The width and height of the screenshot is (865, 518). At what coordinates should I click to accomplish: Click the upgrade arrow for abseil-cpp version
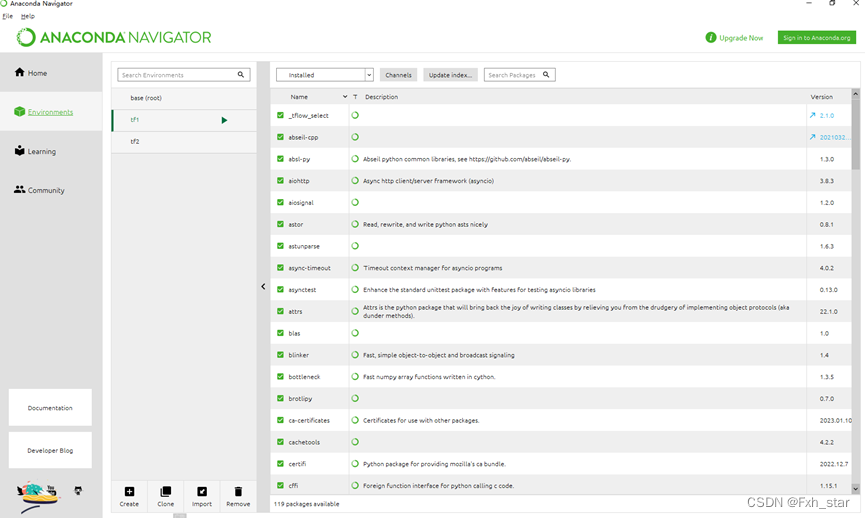[x=813, y=137]
